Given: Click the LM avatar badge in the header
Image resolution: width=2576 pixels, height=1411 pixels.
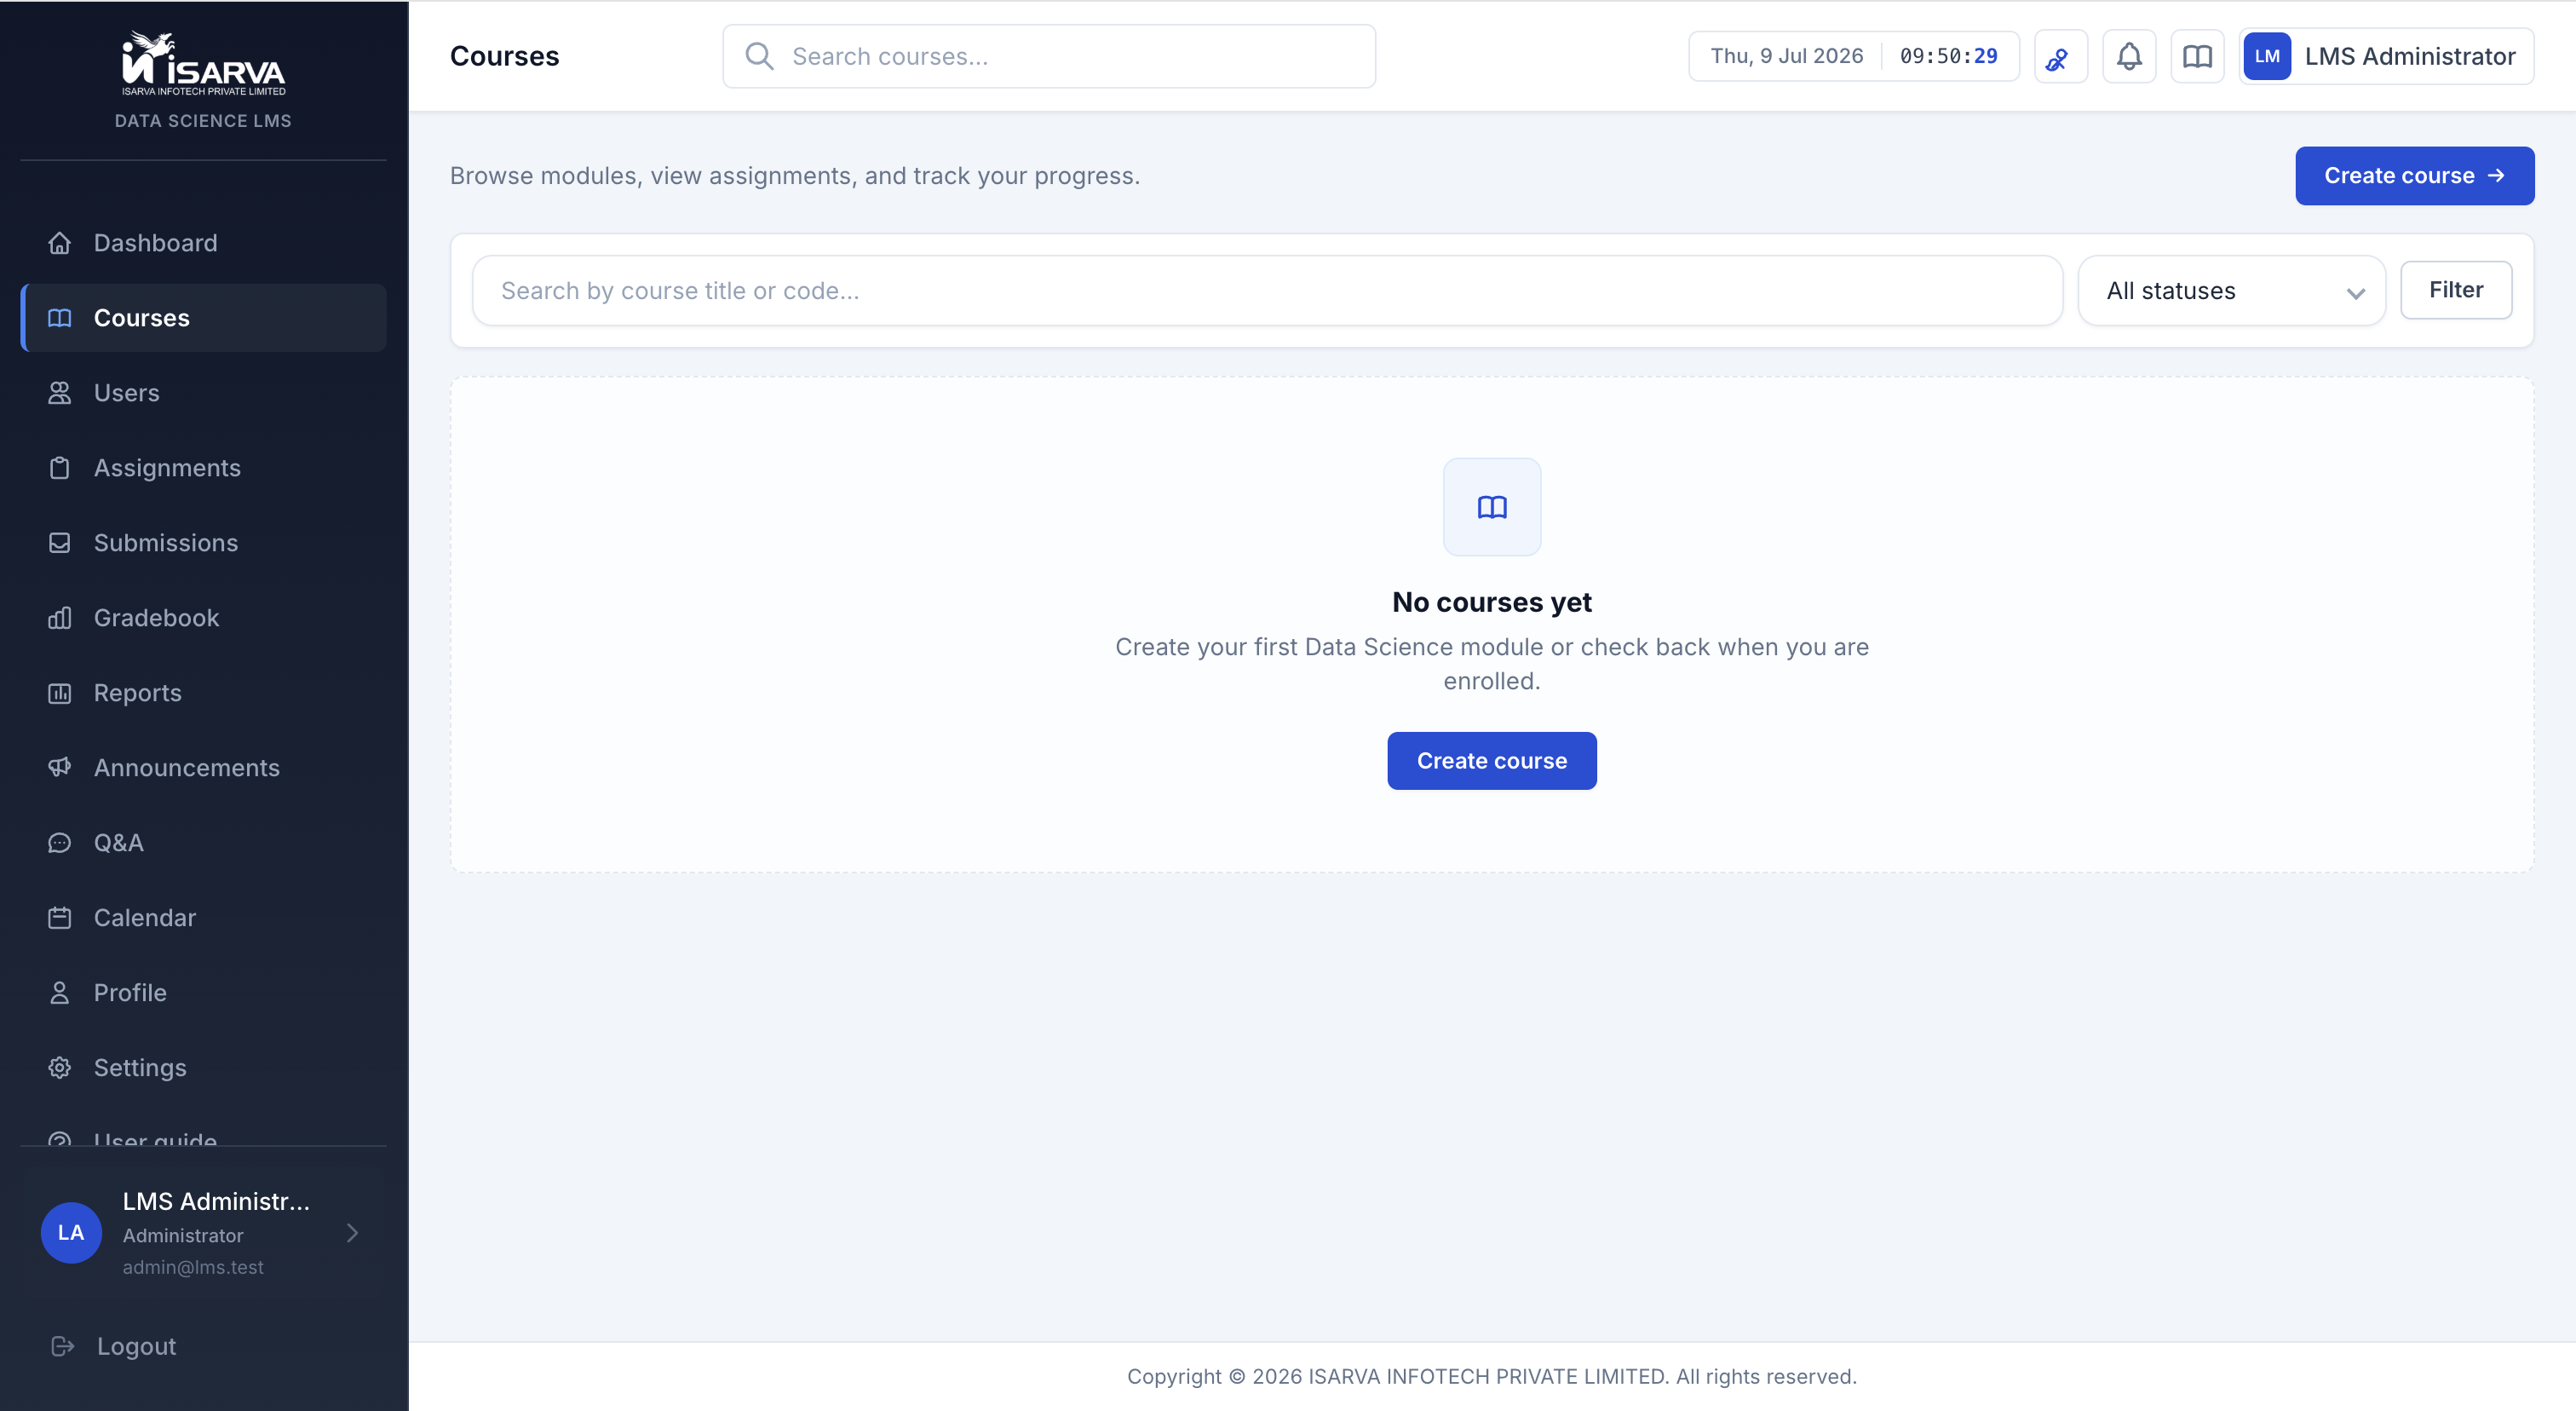Looking at the screenshot, I should click(2267, 57).
